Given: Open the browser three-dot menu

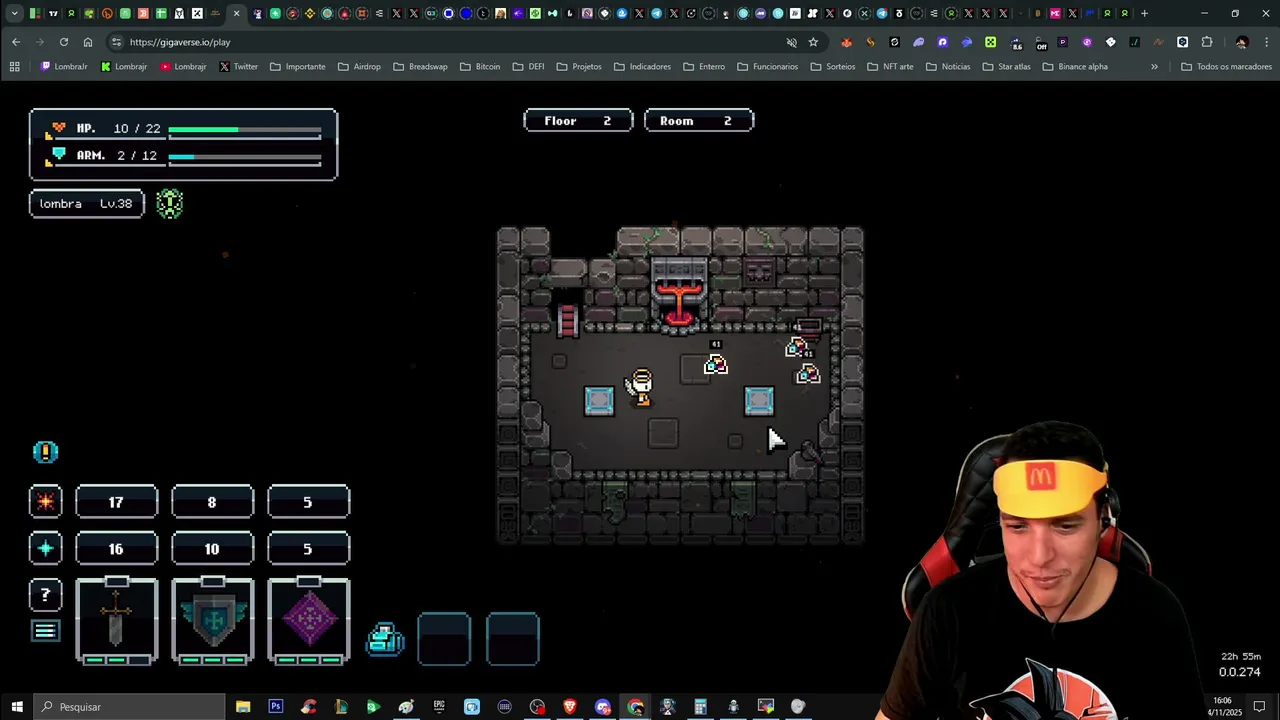Looking at the screenshot, I should point(1267,42).
